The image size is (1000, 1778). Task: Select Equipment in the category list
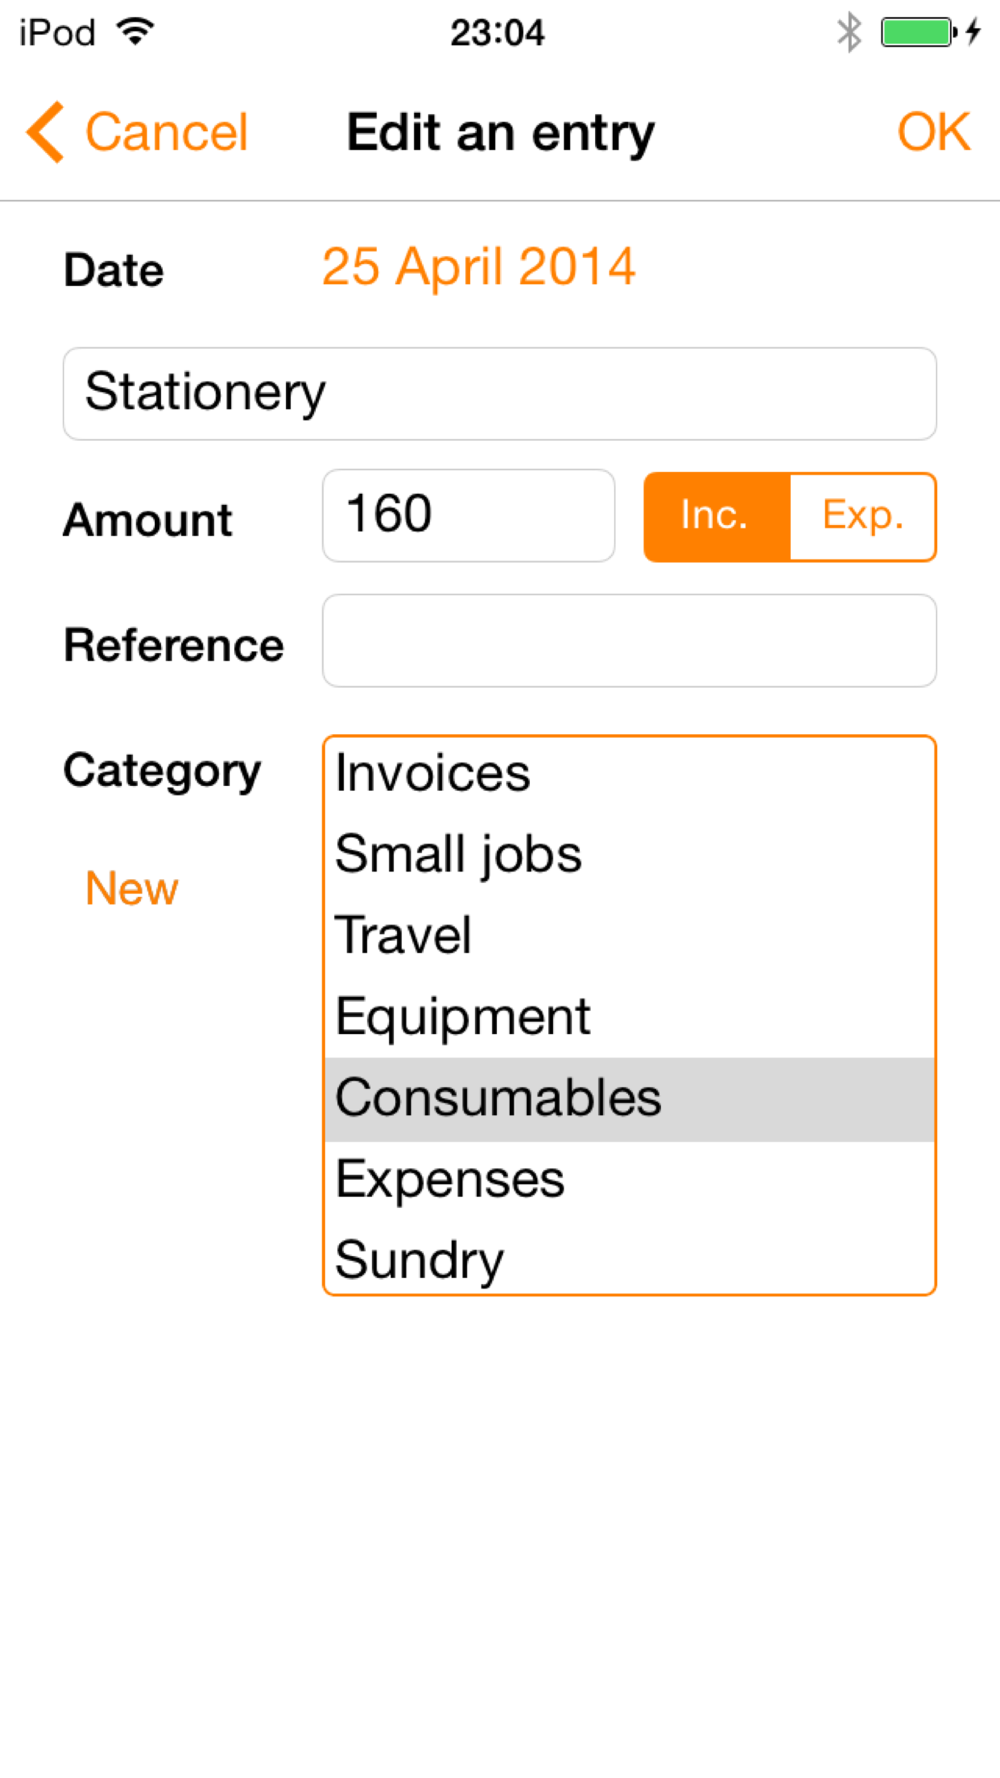pos(629,1017)
